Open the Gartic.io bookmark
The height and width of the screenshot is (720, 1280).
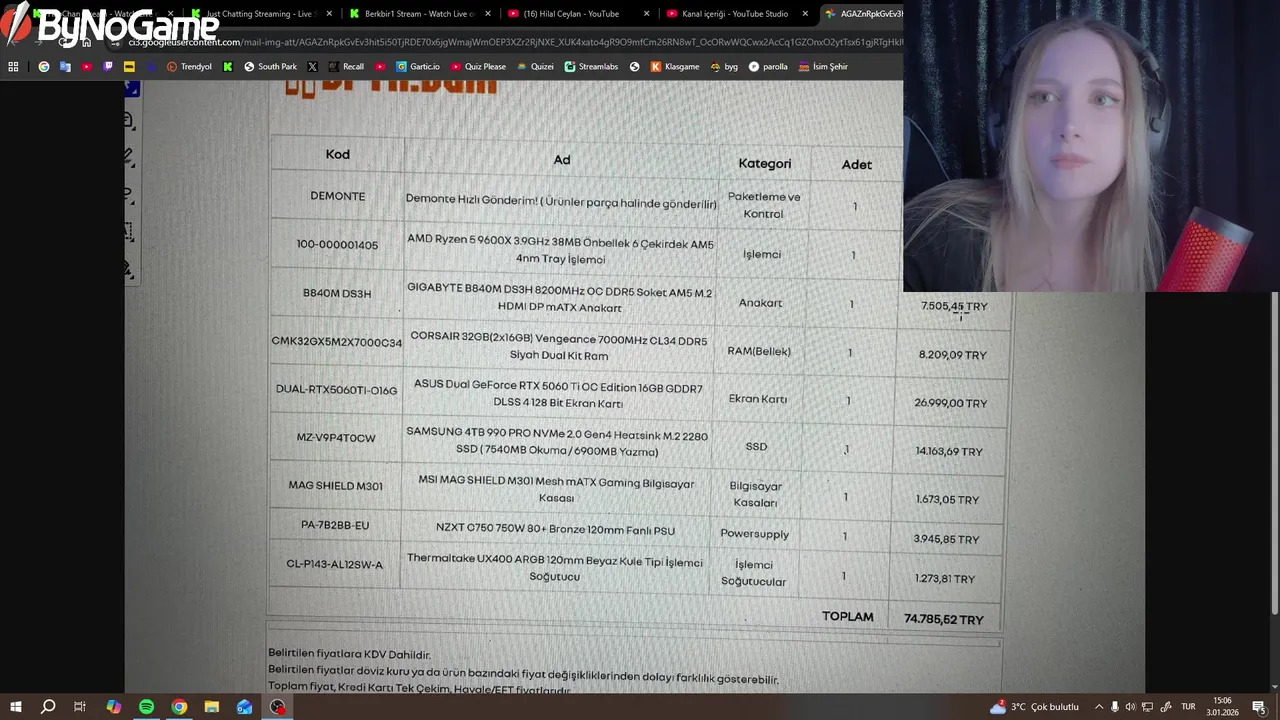point(417,67)
